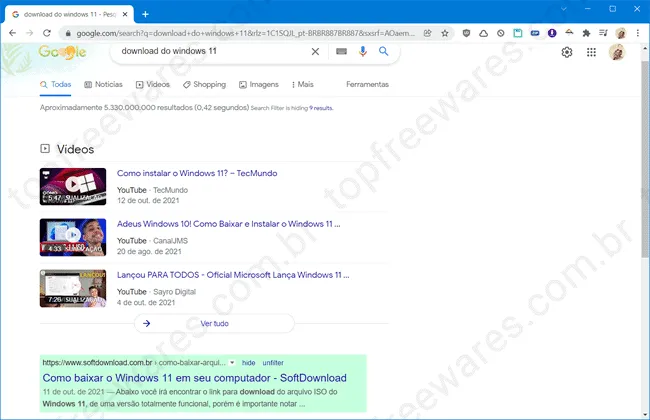Screen dimensions: 650x420
Task: Click the circular blocker extension icon
Action: [501, 33]
